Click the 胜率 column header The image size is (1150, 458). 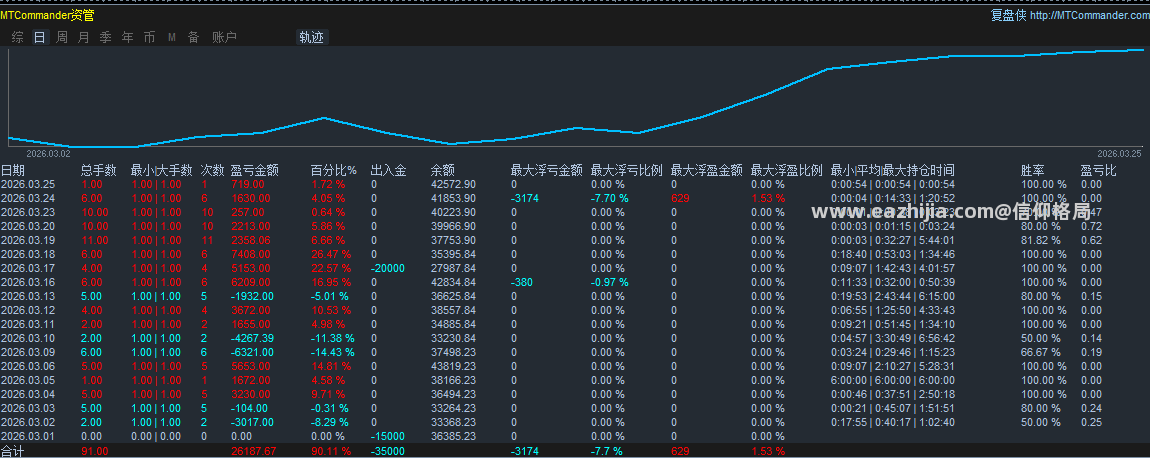coord(1033,170)
